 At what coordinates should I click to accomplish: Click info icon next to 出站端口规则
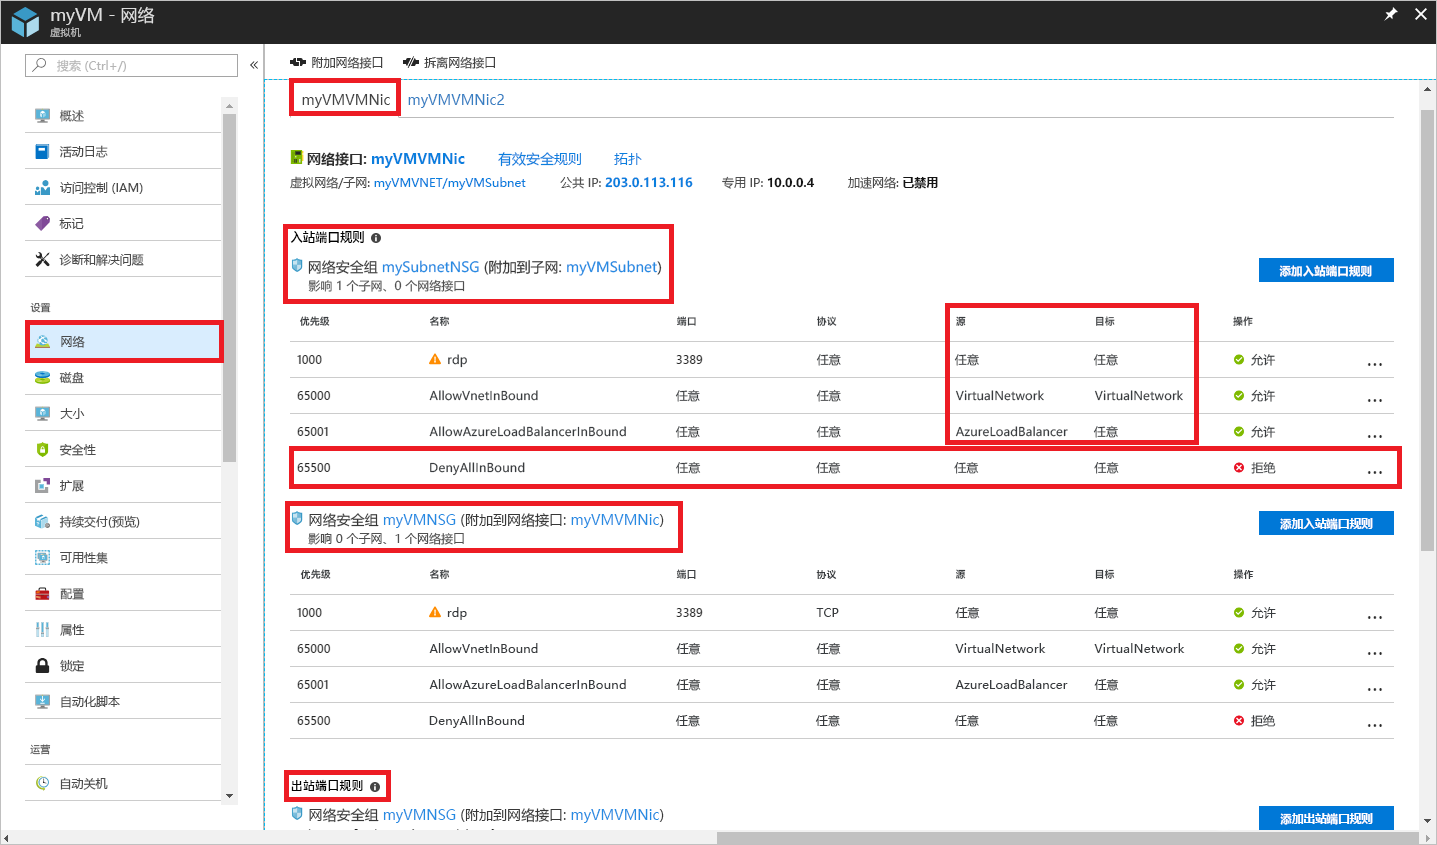tap(375, 786)
